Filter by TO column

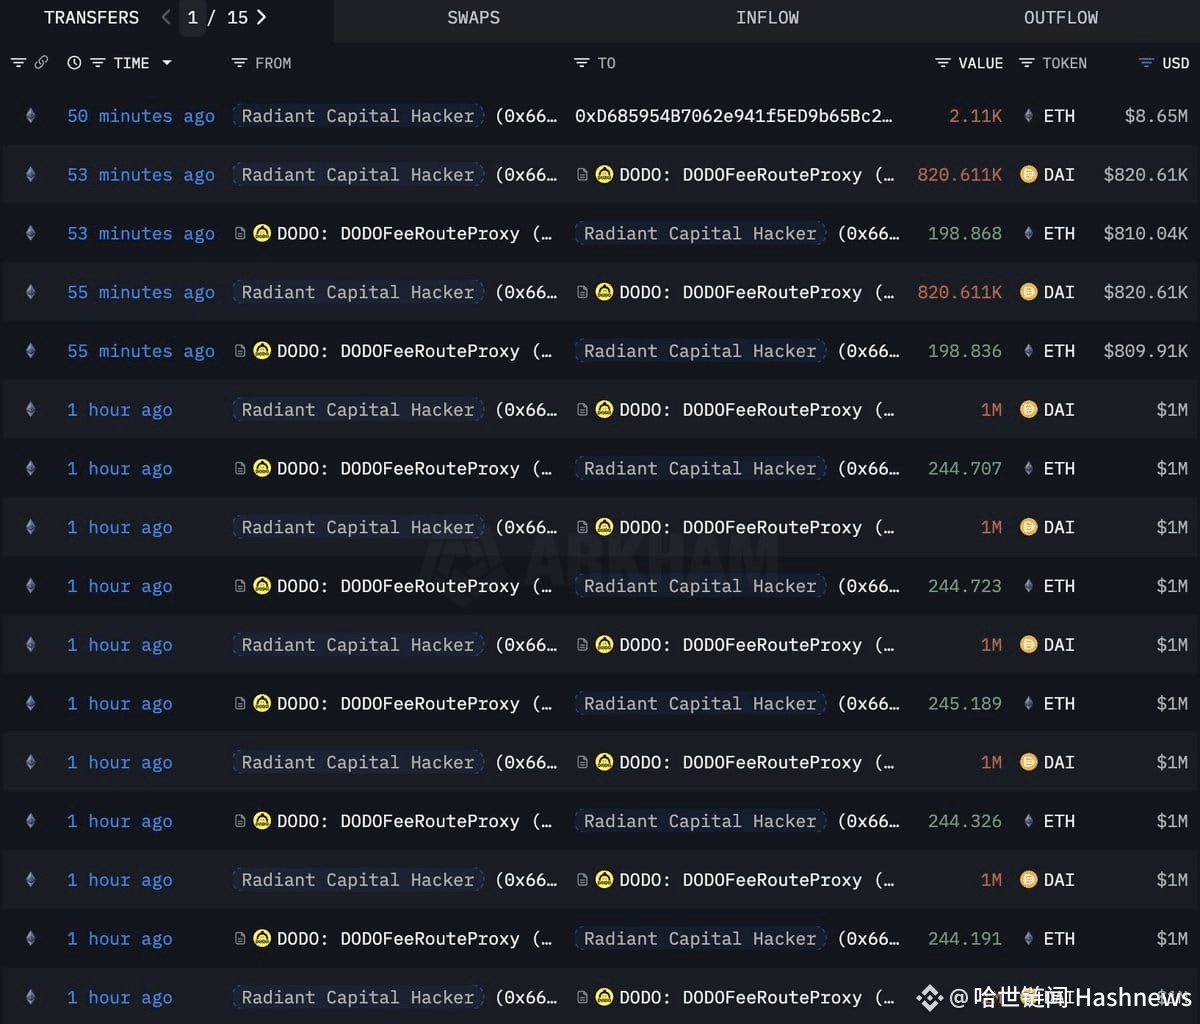[x=581, y=63]
